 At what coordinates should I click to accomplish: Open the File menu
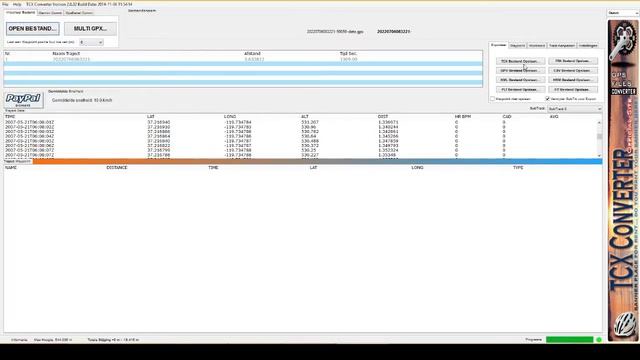pyautogui.click(x=5, y=4)
